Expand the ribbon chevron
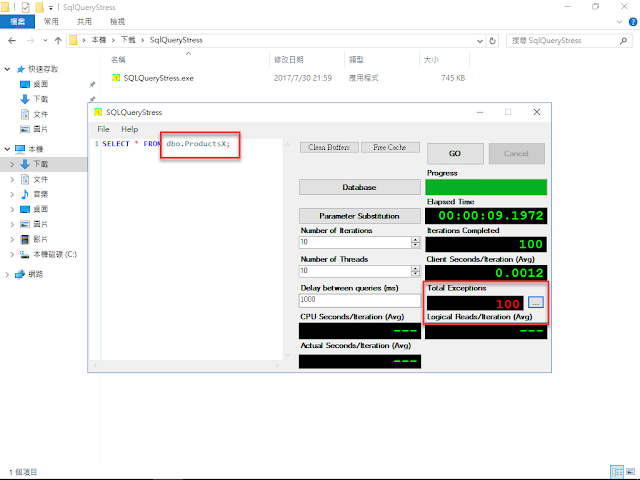This screenshot has width=640, height=480. click(619, 22)
